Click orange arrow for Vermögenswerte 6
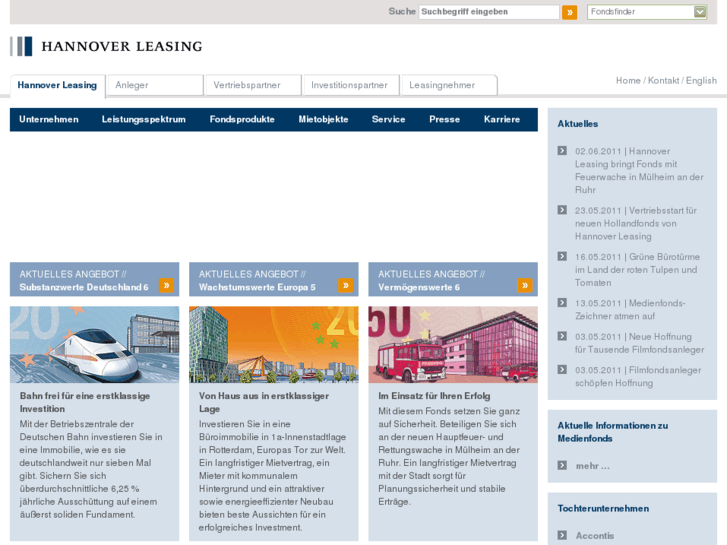Image resolution: width=727 pixels, height=545 pixels. [525, 285]
